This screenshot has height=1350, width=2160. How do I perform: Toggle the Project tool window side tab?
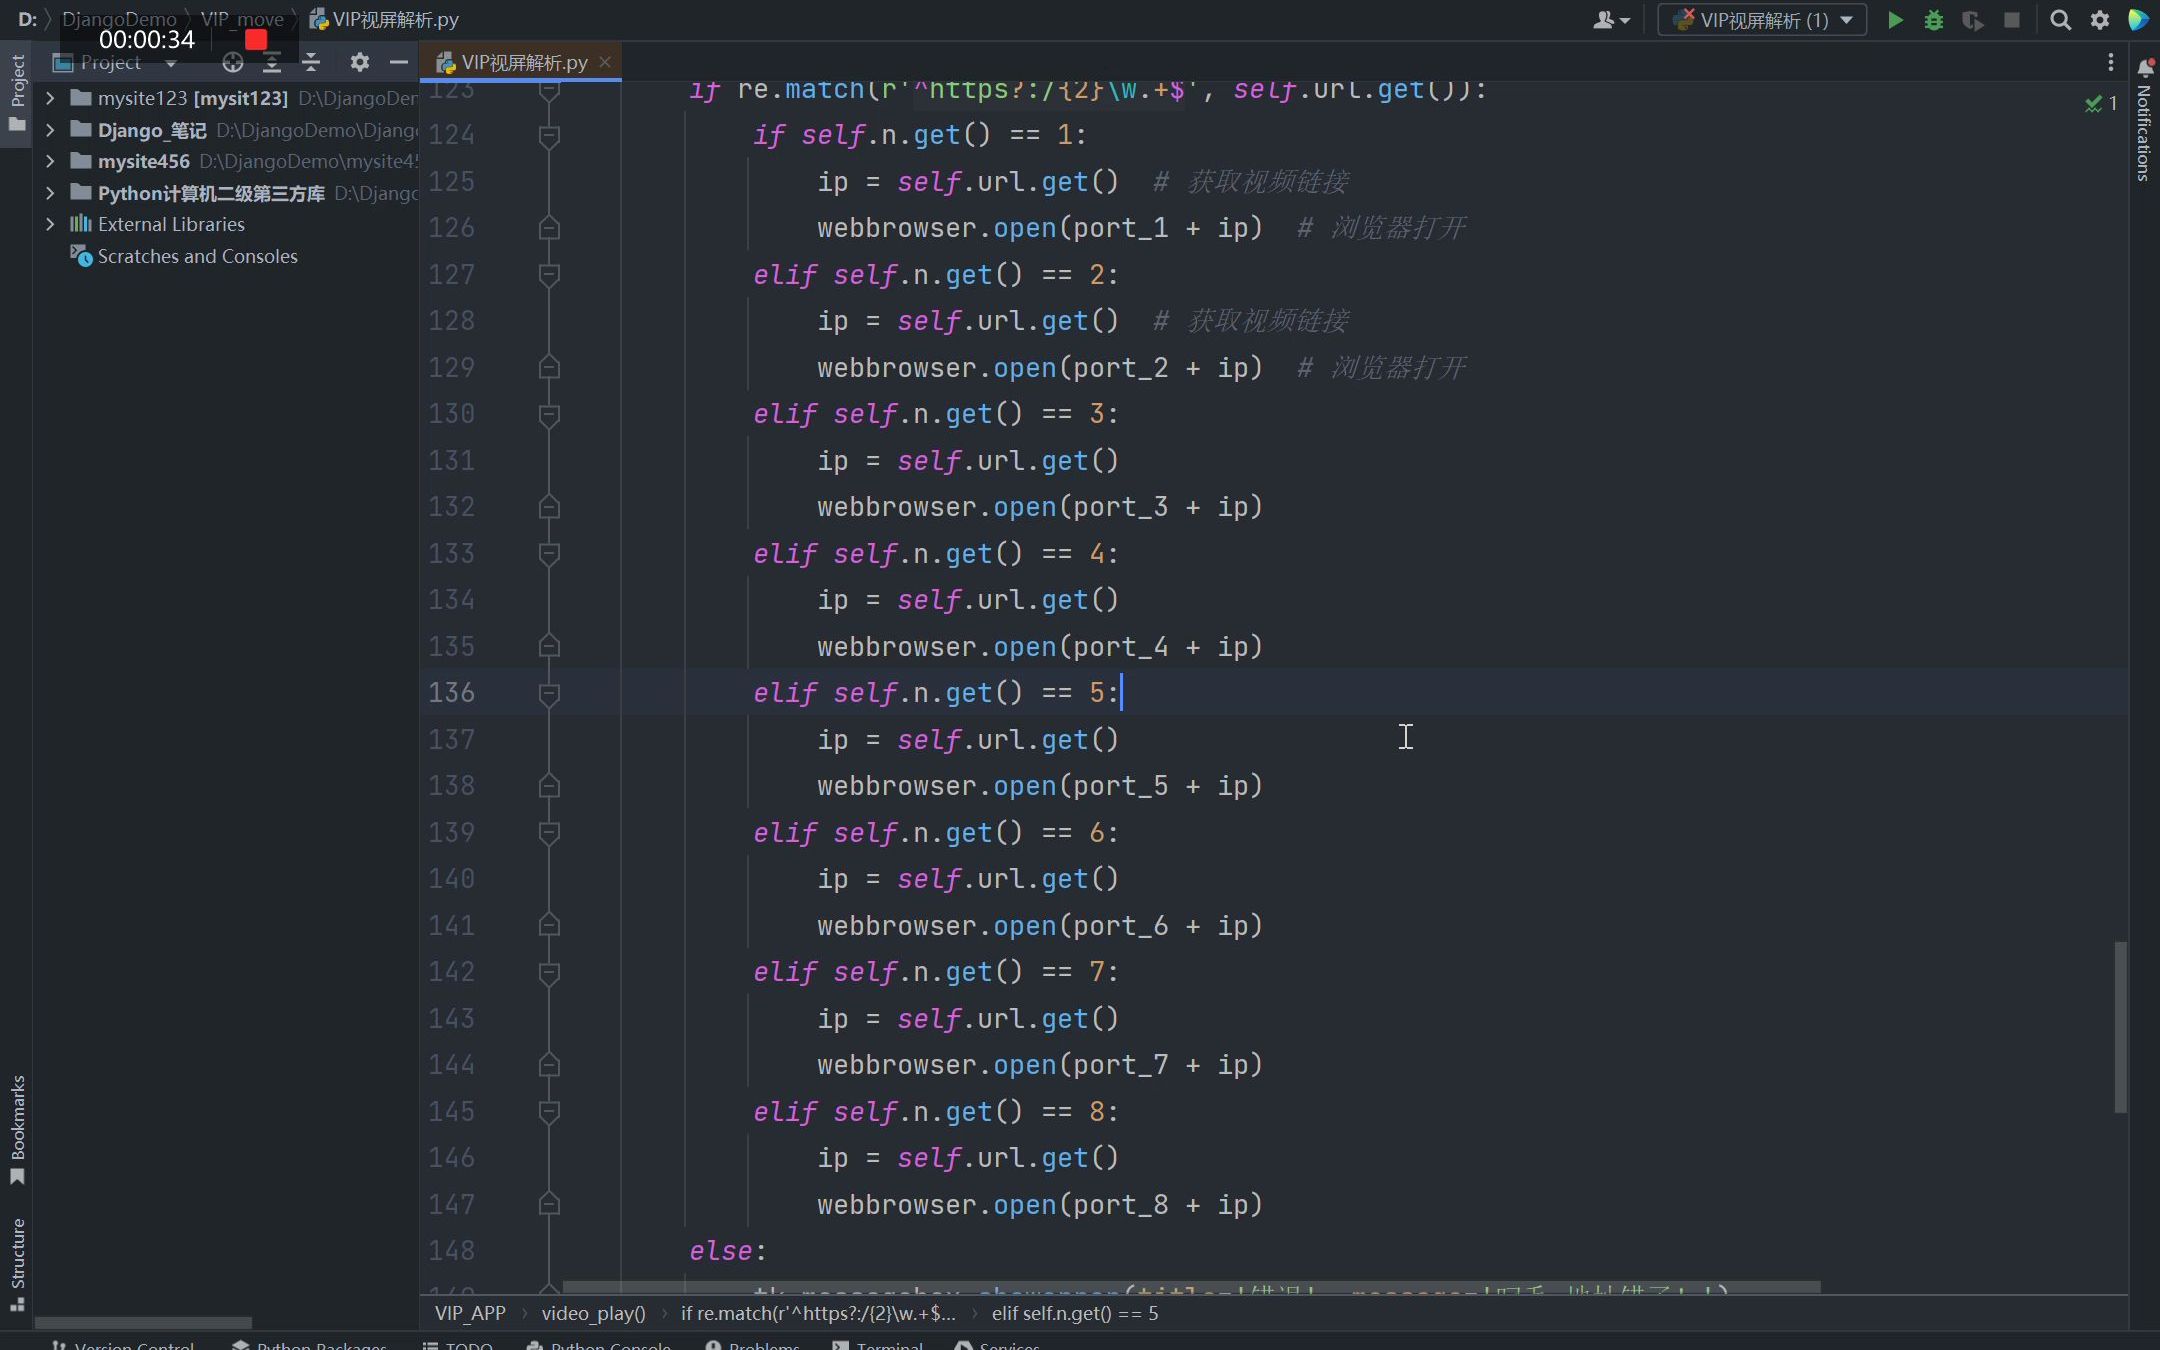tap(17, 93)
